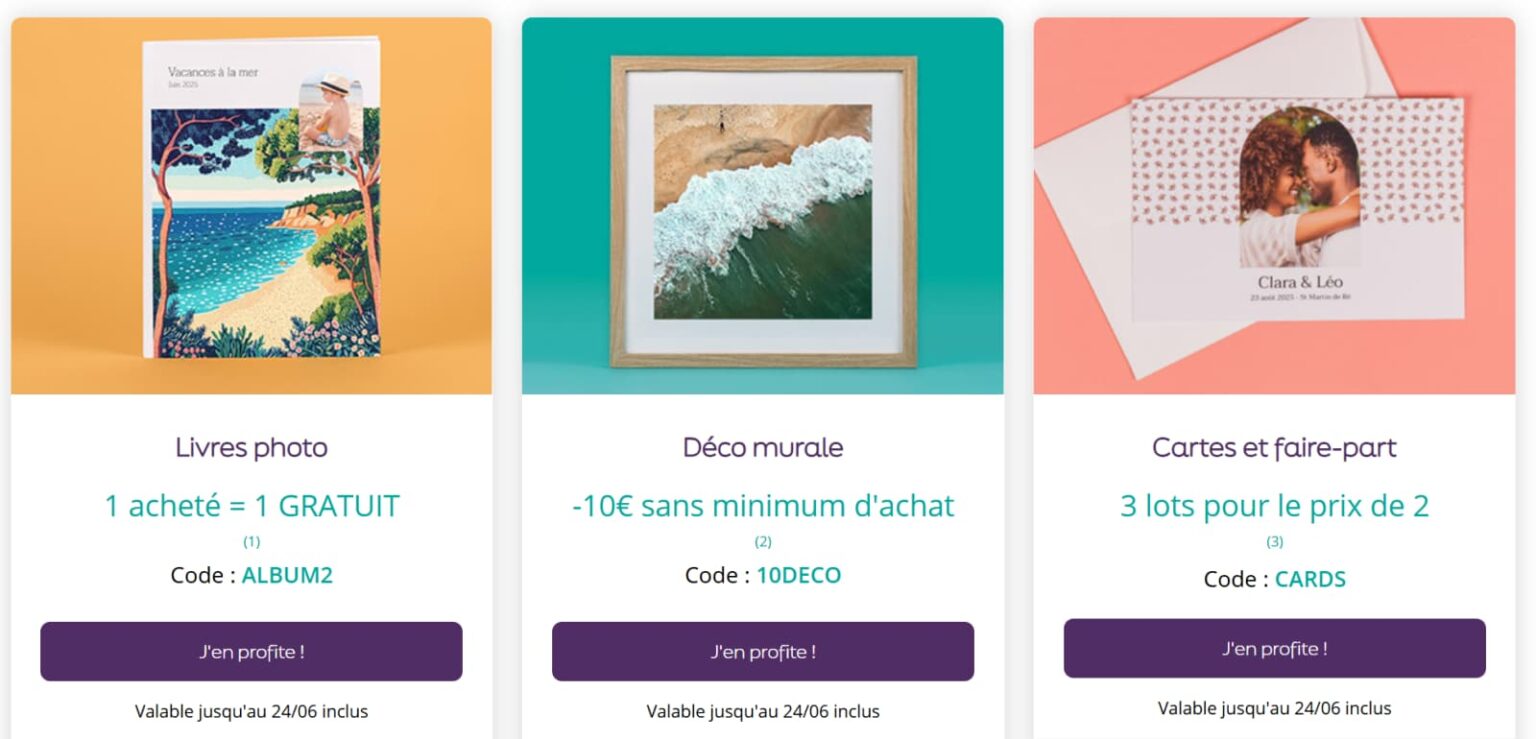Click the promo code 10DECO
1536x739 pixels.
[x=798, y=575]
